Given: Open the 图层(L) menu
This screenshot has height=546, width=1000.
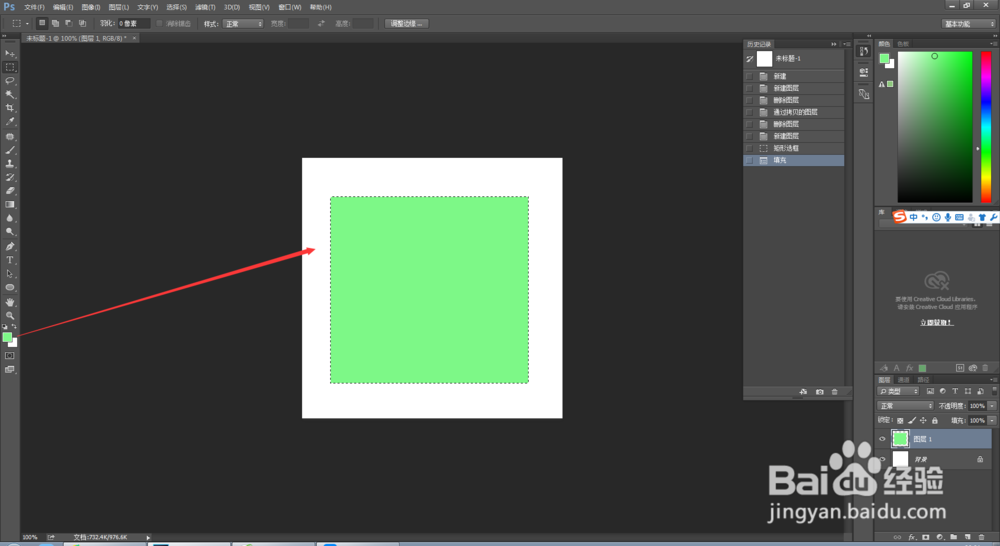Looking at the screenshot, I should pyautogui.click(x=119, y=7).
